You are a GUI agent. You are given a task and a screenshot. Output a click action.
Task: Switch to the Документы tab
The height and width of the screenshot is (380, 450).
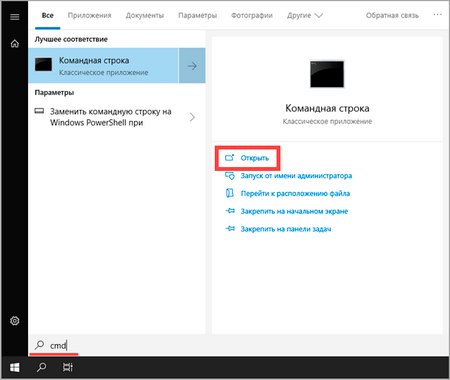(145, 15)
